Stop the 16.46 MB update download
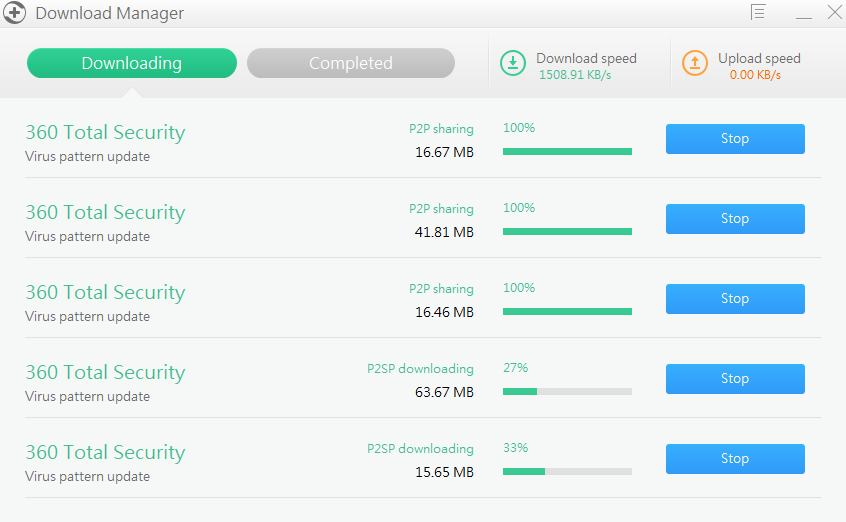The width and height of the screenshot is (846, 522). point(735,299)
